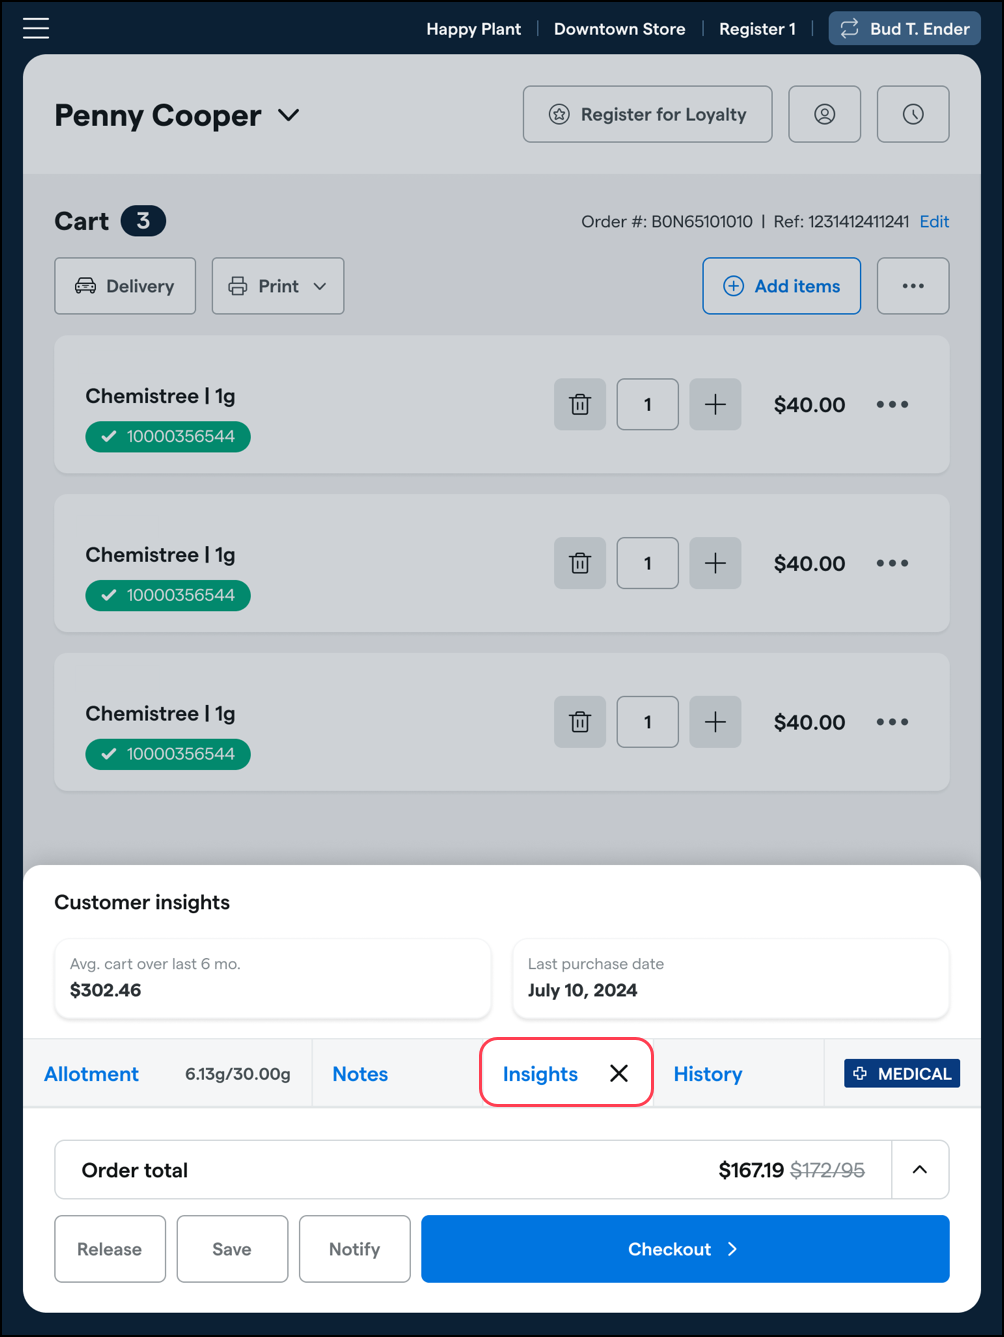Collapse the Order total details chevron
Viewport: 1004px width, 1337px height.
(x=920, y=1170)
